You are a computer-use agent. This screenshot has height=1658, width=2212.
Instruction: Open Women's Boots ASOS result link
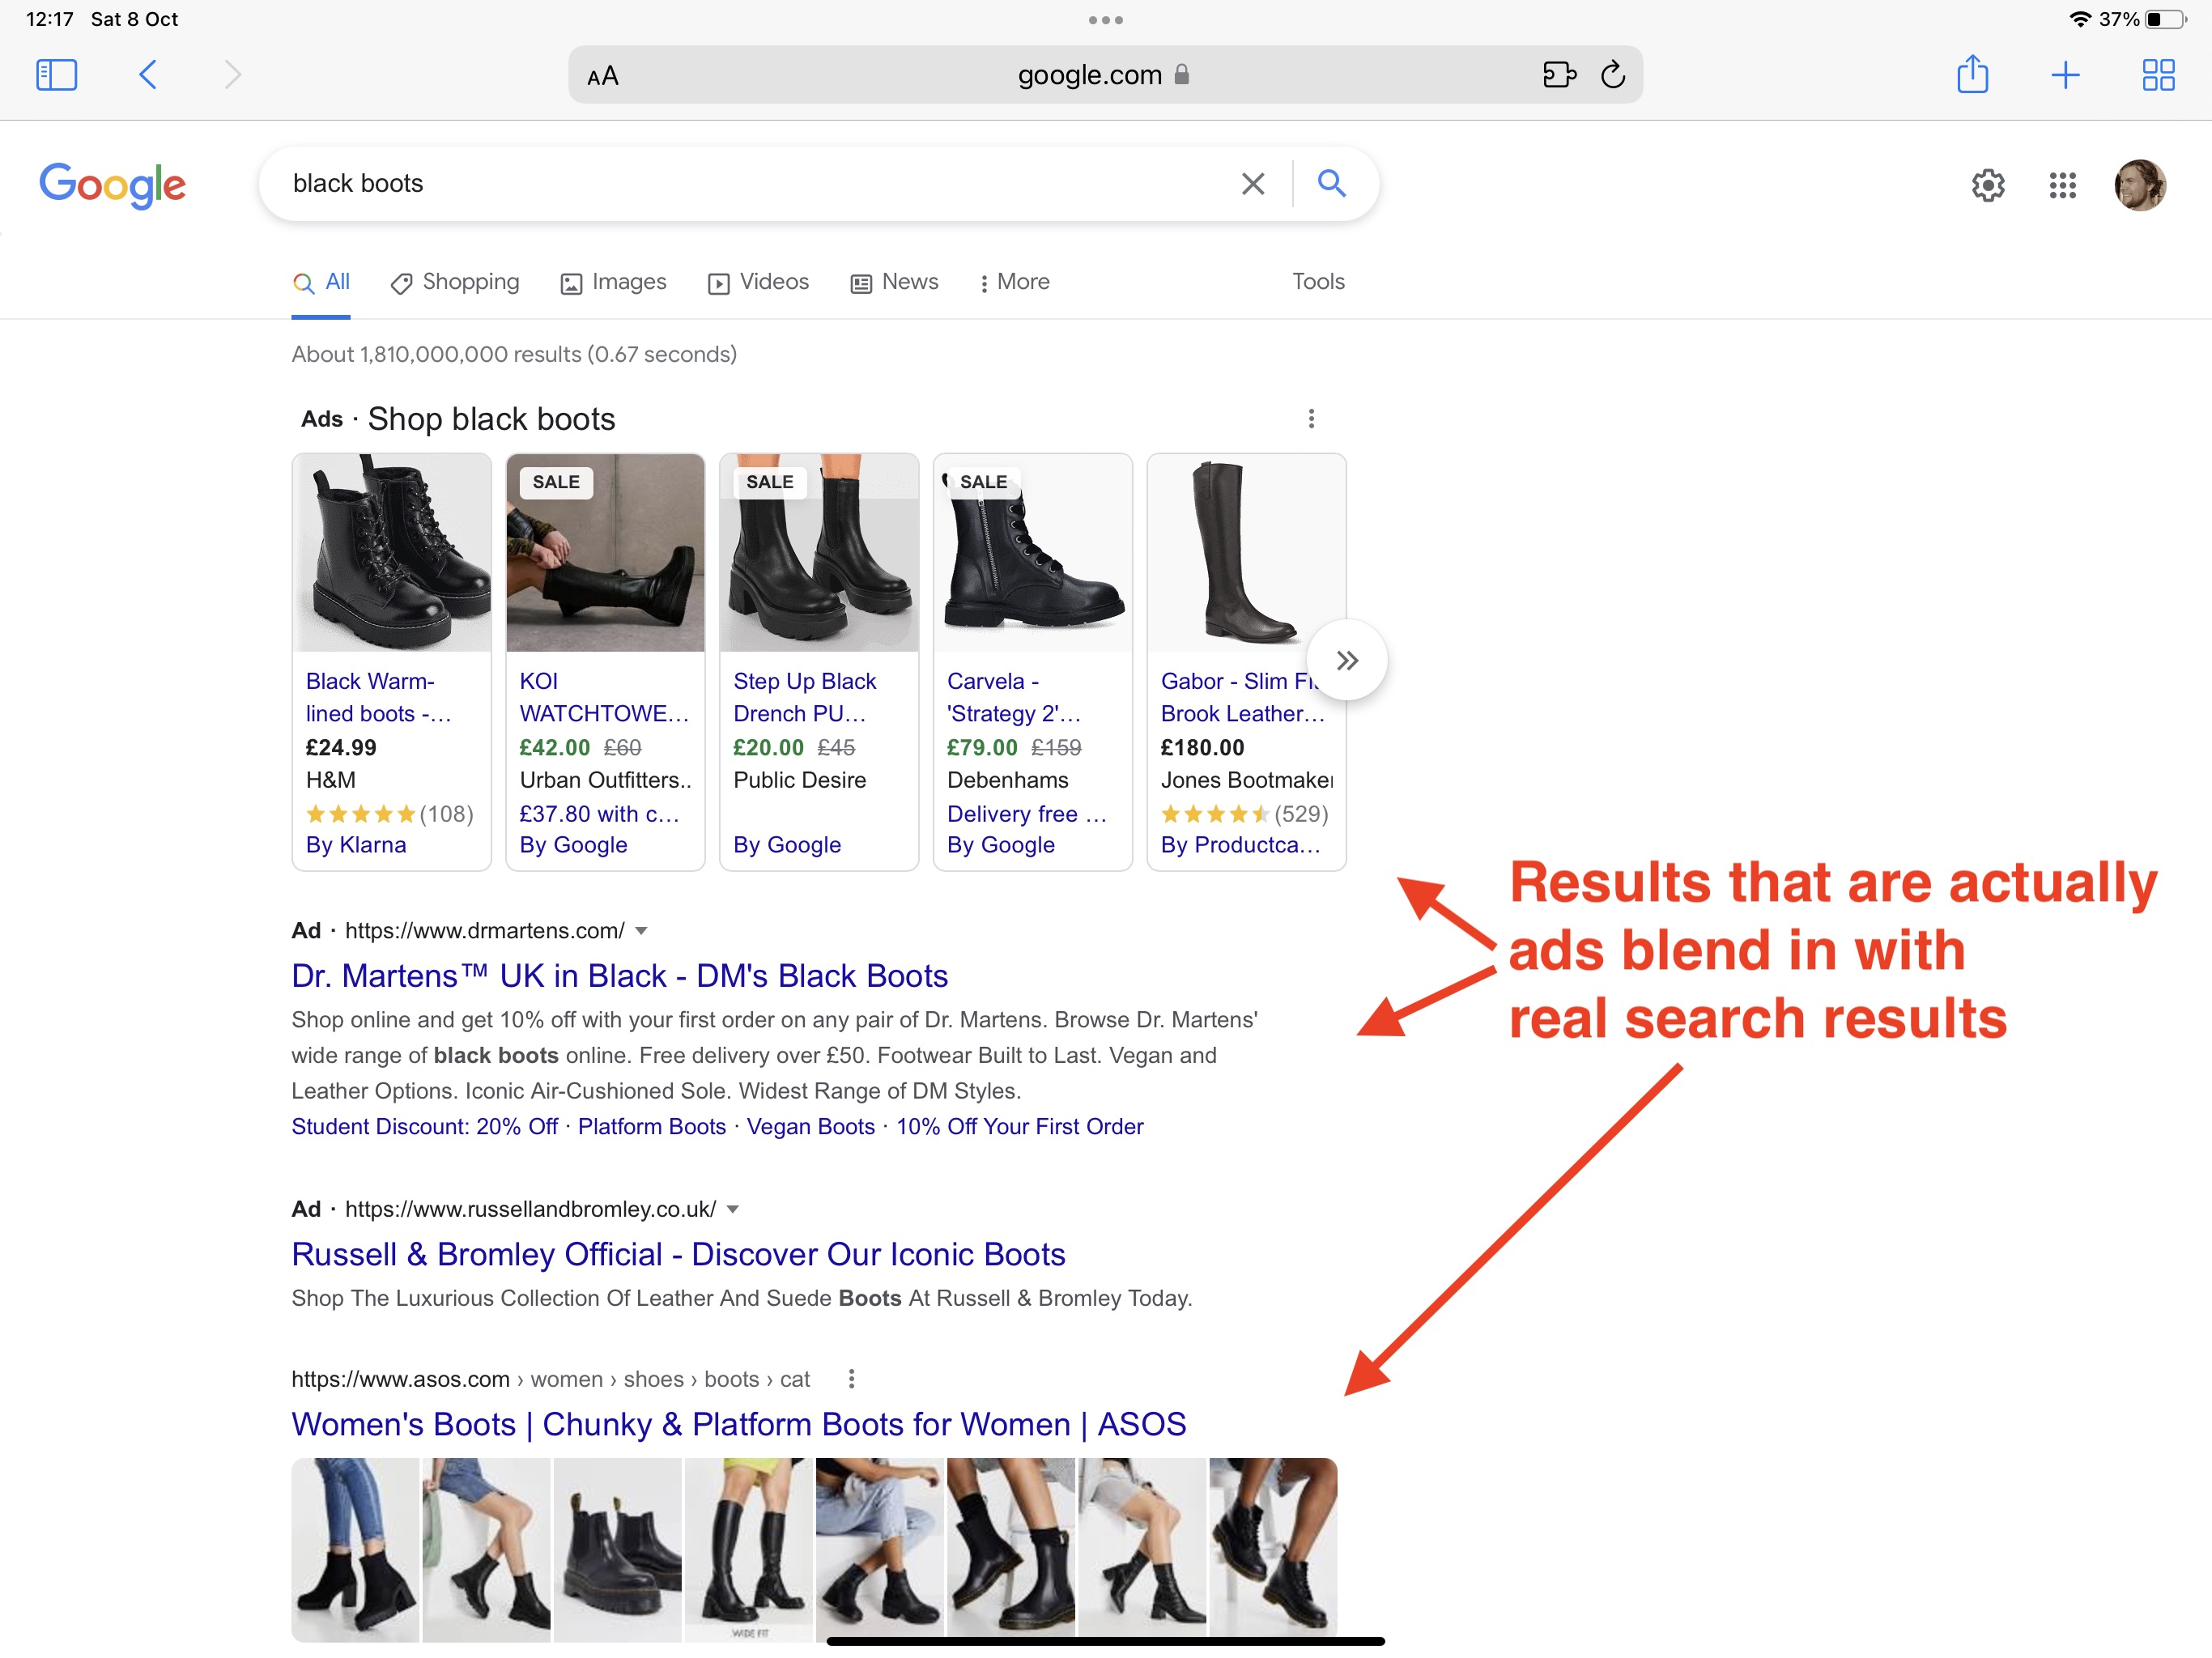click(x=739, y=1425)
